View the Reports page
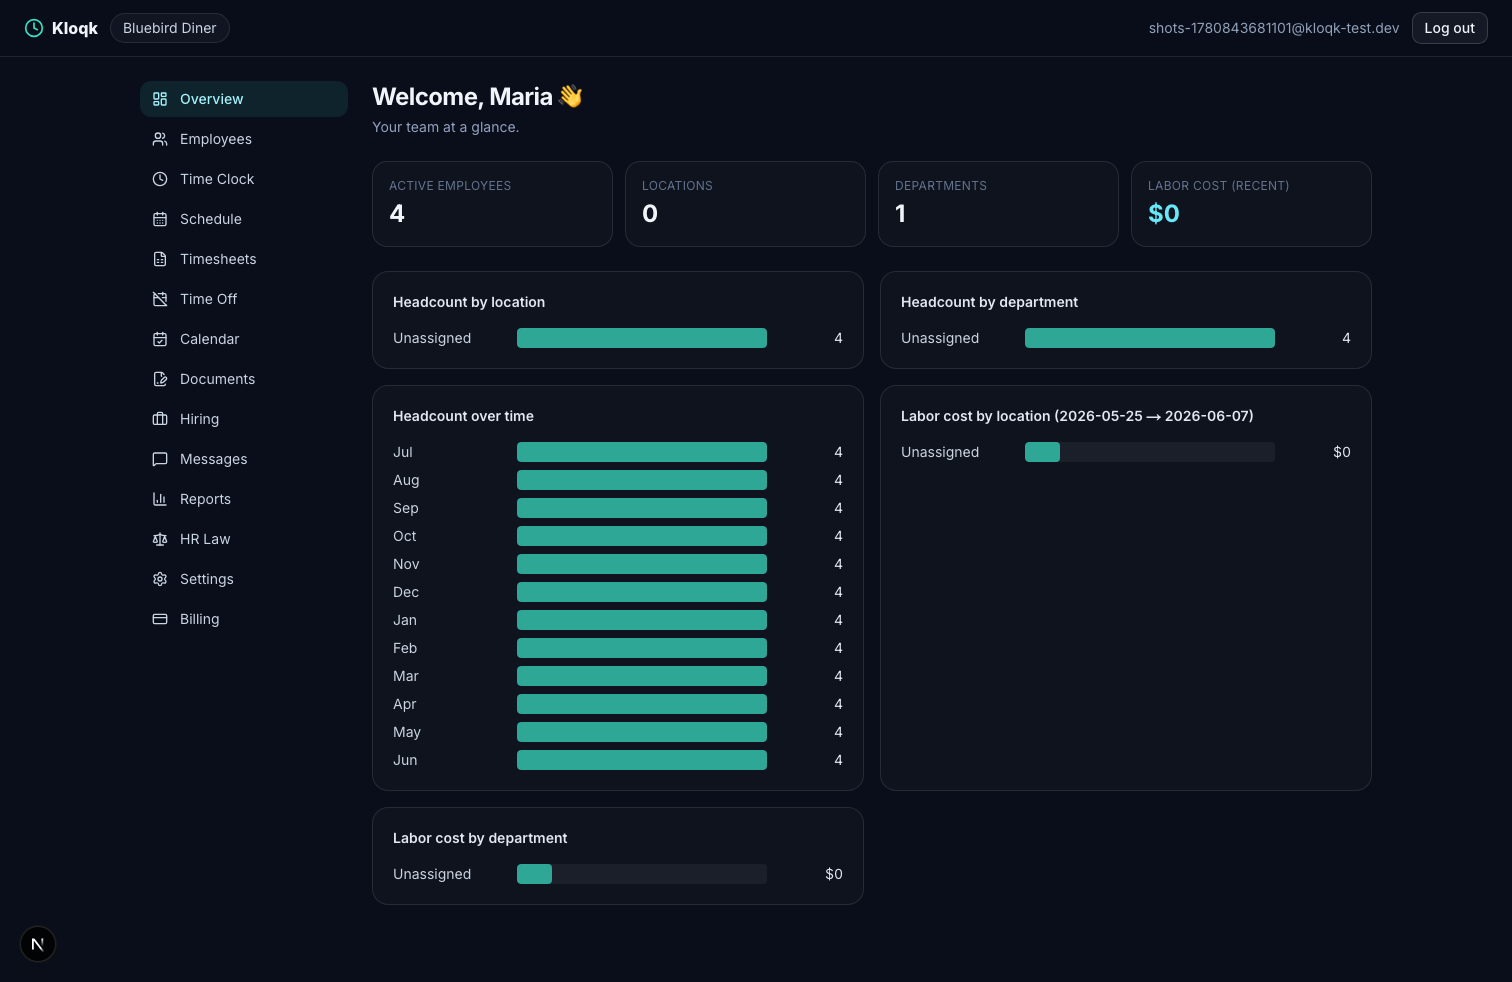The height and width of the screenshot is (982, 1512). (244, 499)
